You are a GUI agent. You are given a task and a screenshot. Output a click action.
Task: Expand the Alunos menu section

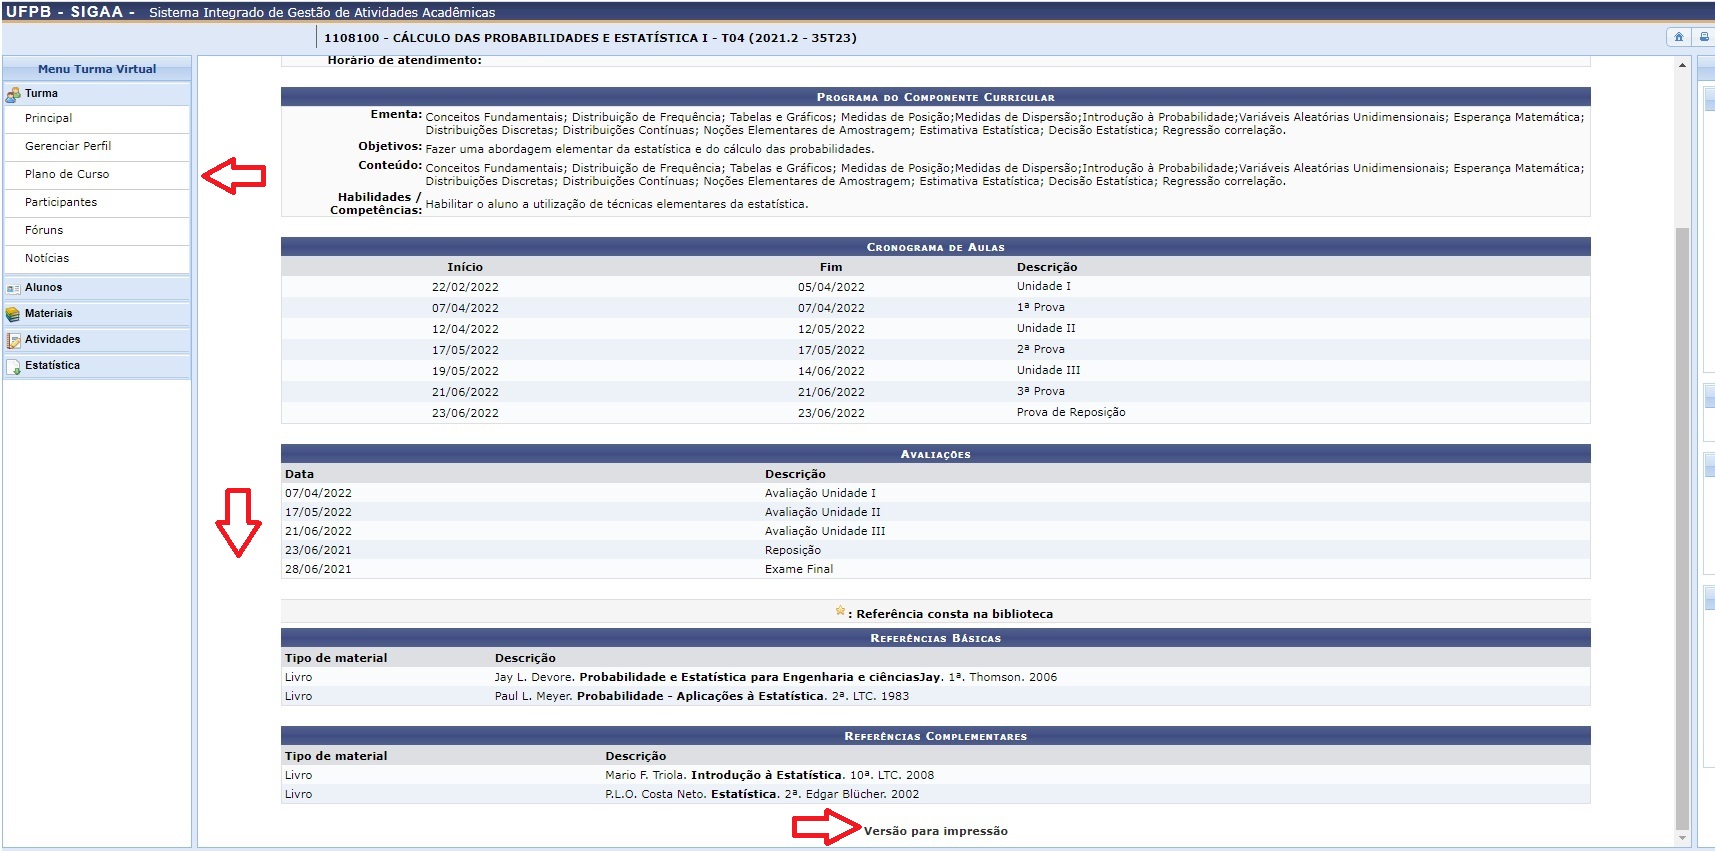44,288
